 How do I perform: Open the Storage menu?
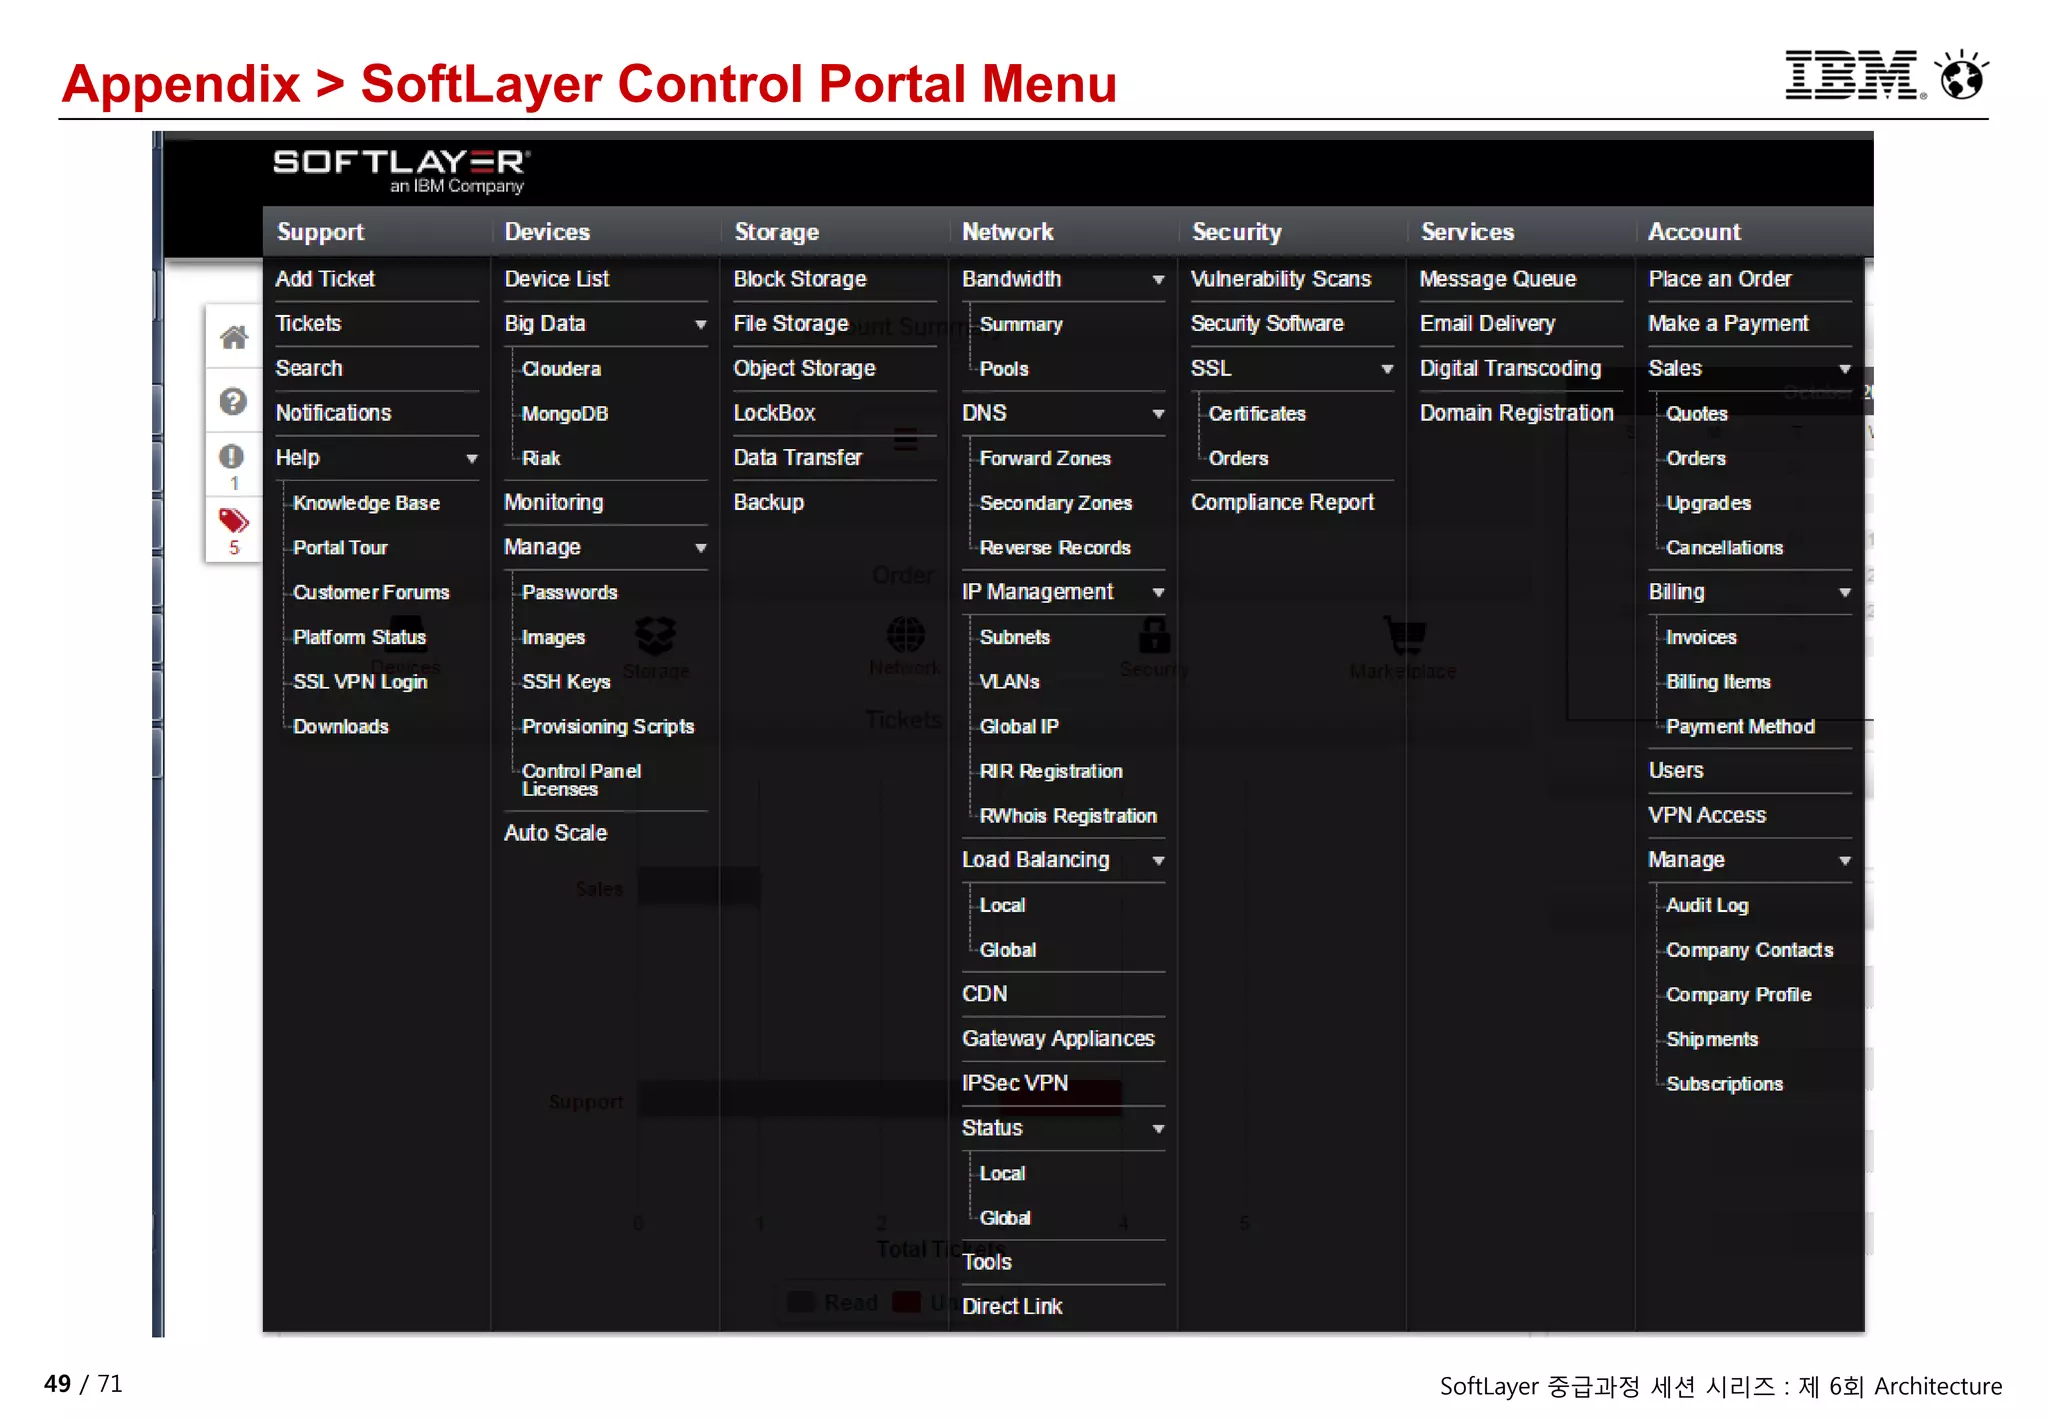click(776, 232)
